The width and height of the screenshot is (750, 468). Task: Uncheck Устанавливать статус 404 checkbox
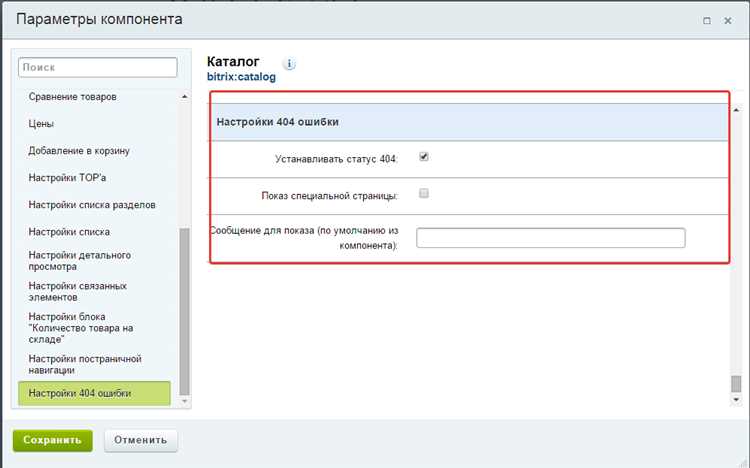423,156
